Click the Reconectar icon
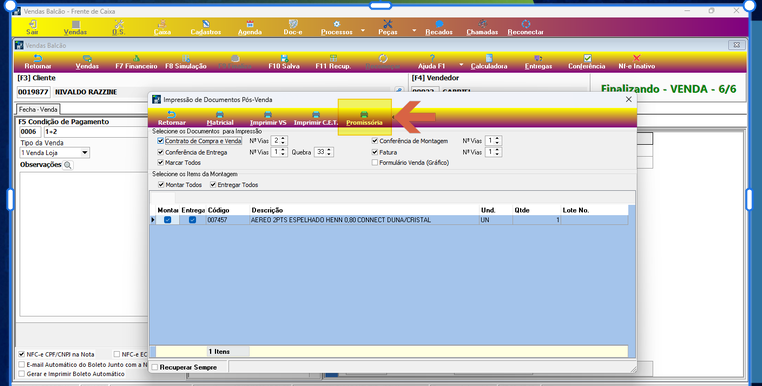This screenshot has width=762, height=386. click(525, 27)
